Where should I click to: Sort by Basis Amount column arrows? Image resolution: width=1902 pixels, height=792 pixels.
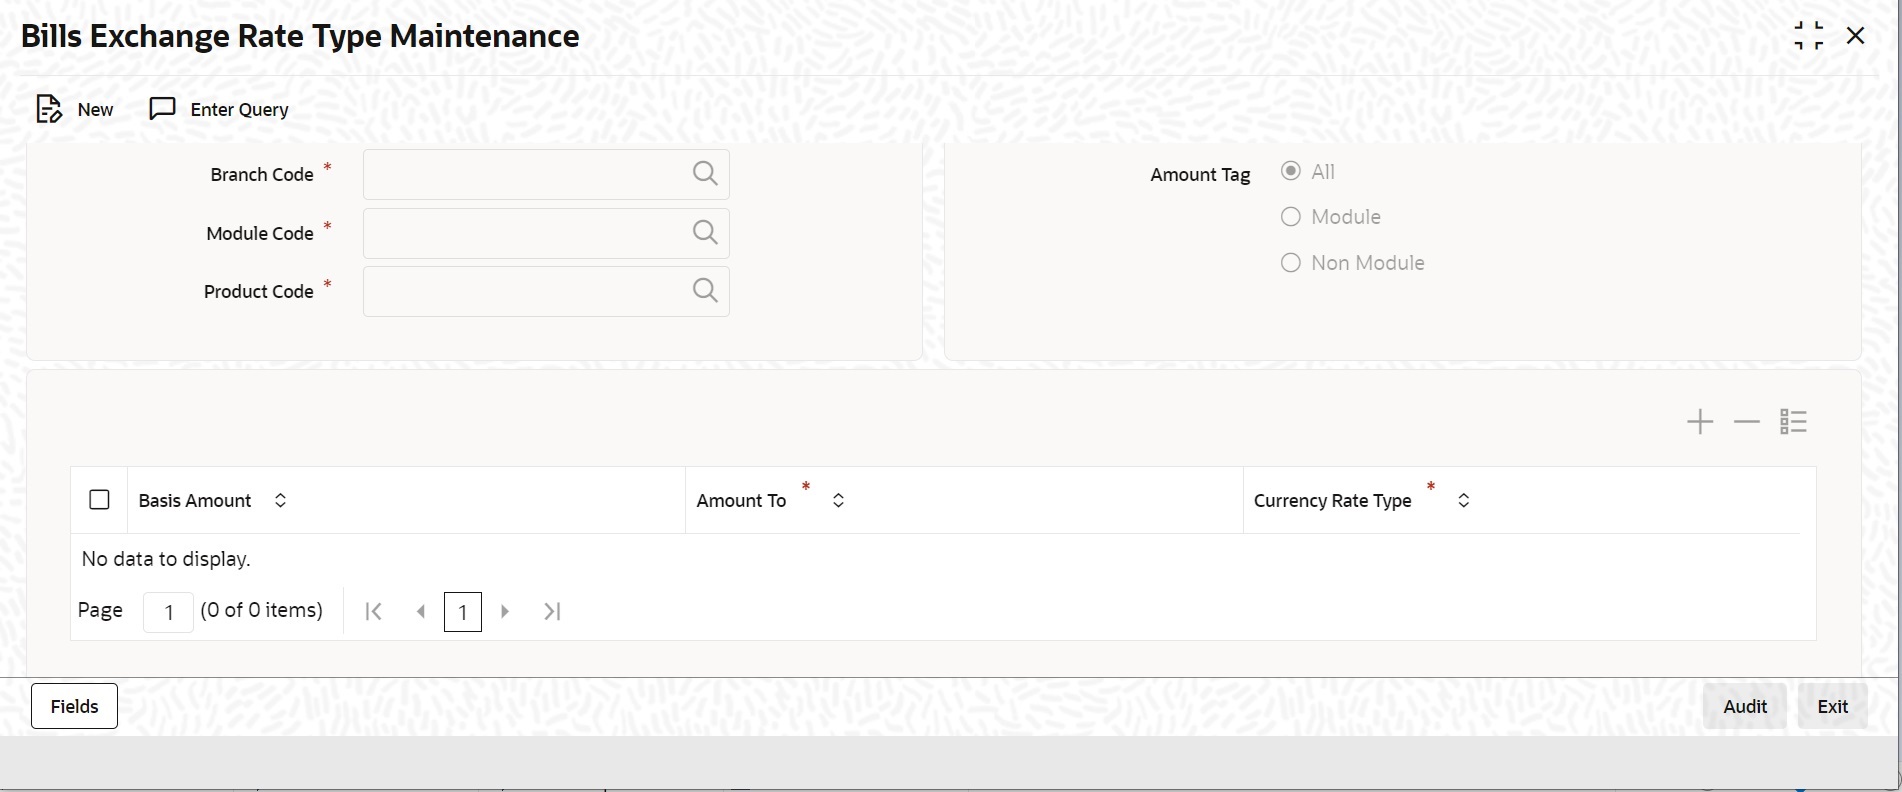point(280,500)
